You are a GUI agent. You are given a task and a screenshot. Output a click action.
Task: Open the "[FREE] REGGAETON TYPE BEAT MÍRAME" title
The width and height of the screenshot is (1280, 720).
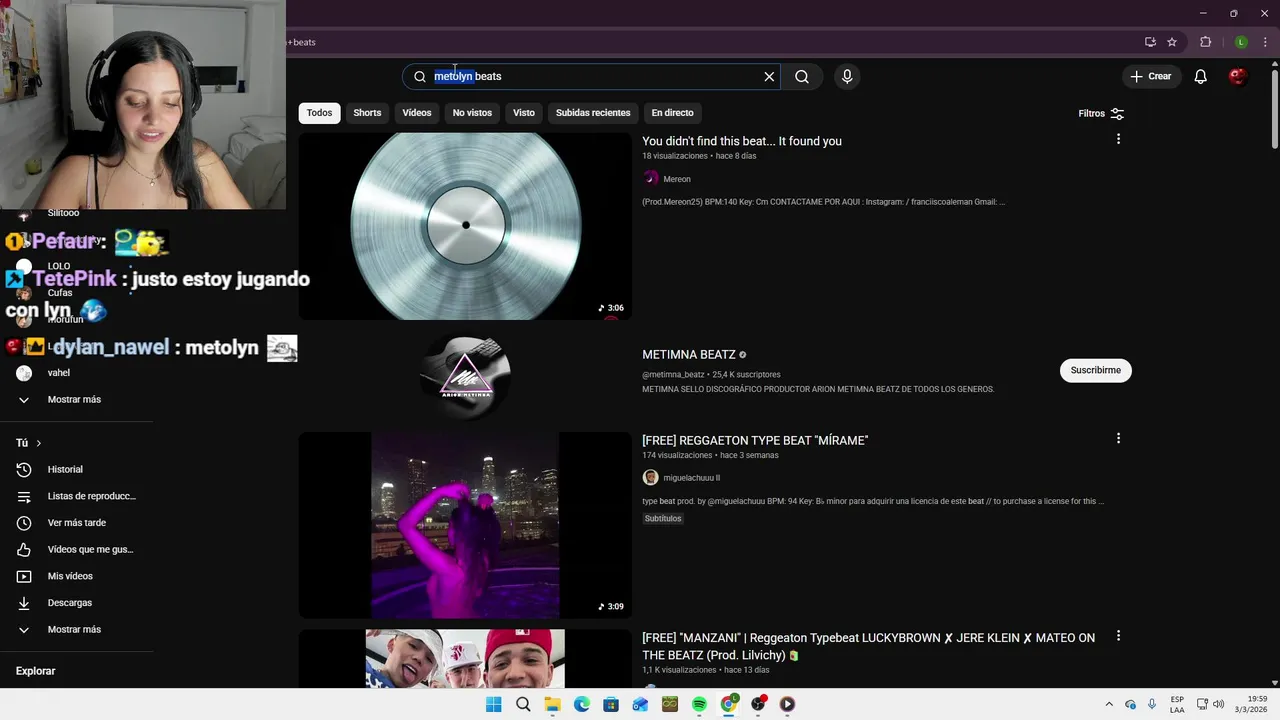pyautogui.click(x=755, y=440)
